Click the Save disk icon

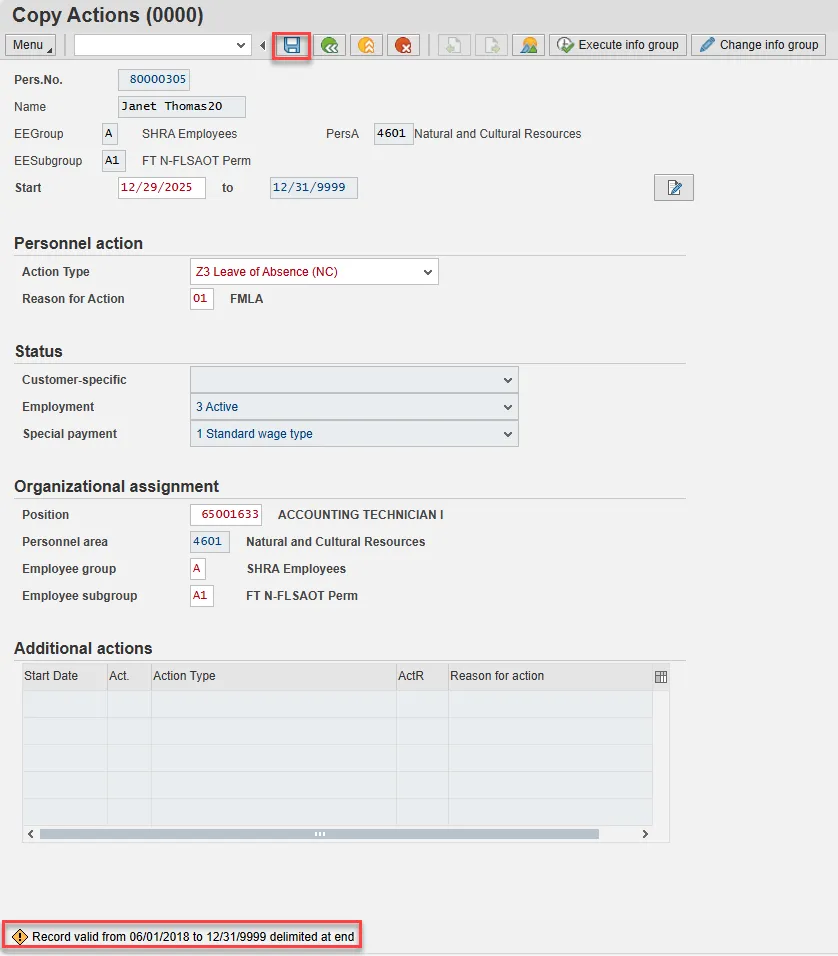click(x=292, y=45)
